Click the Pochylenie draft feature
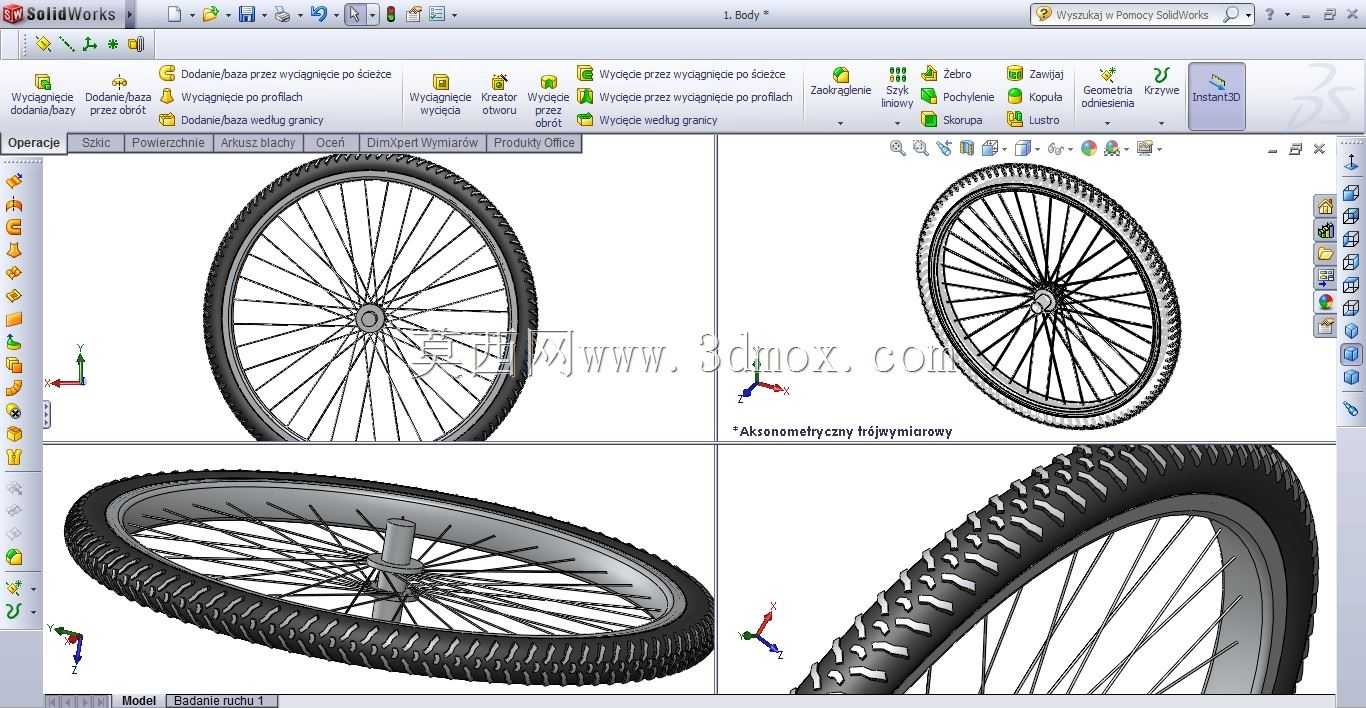The height and width of the screenshot is (708, 1366). tap(957, 97)
